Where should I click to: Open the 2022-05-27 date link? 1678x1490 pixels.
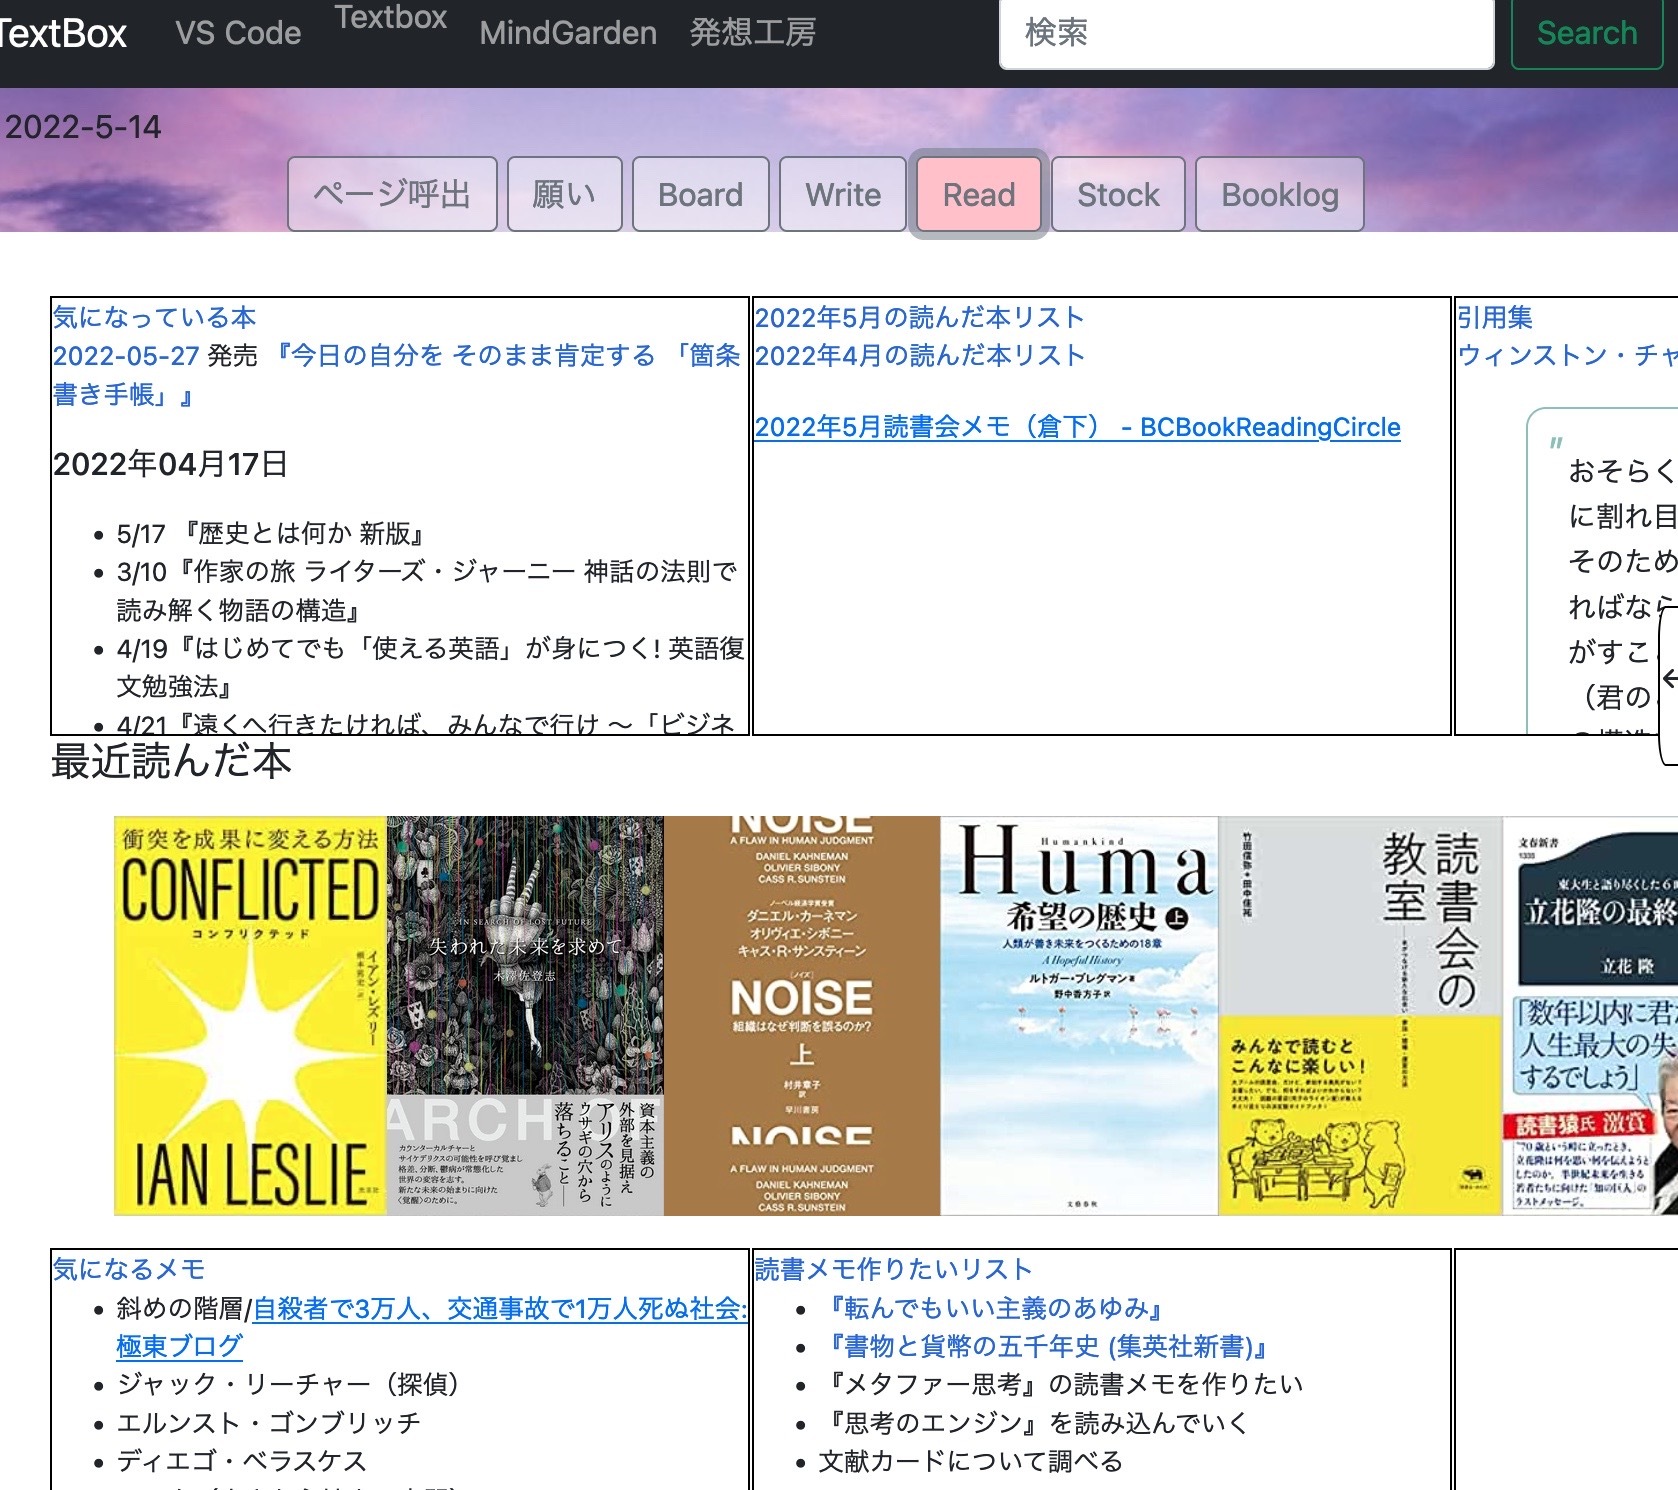126,355
